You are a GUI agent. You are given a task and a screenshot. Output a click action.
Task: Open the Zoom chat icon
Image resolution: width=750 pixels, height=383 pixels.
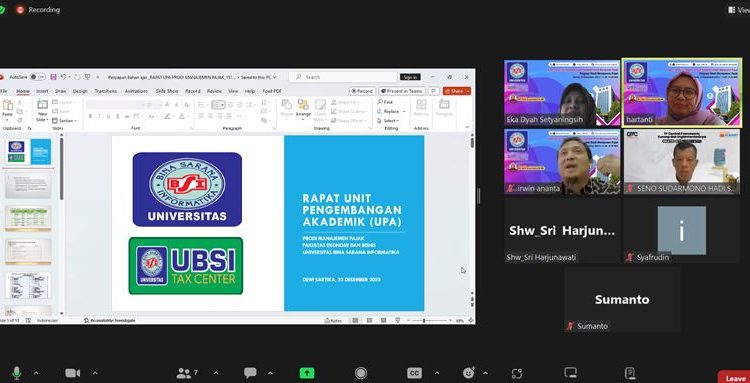tap(250, 373)
